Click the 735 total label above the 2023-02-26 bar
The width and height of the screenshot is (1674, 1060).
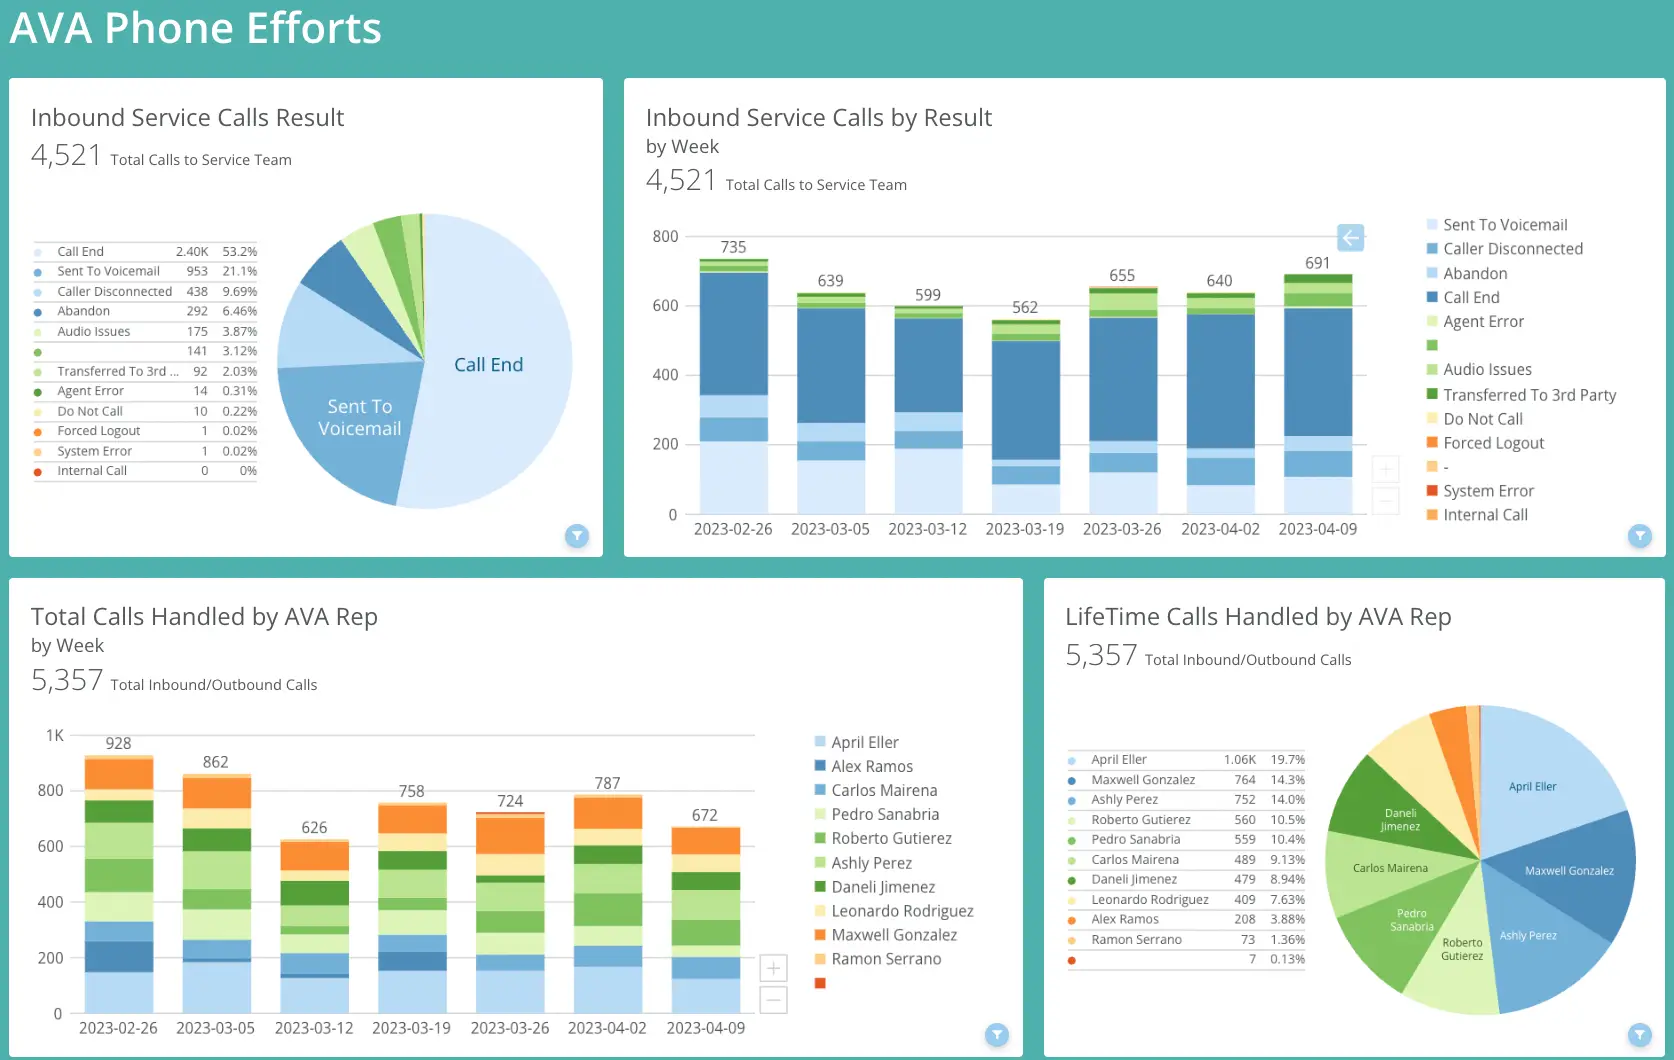[733, 247]
